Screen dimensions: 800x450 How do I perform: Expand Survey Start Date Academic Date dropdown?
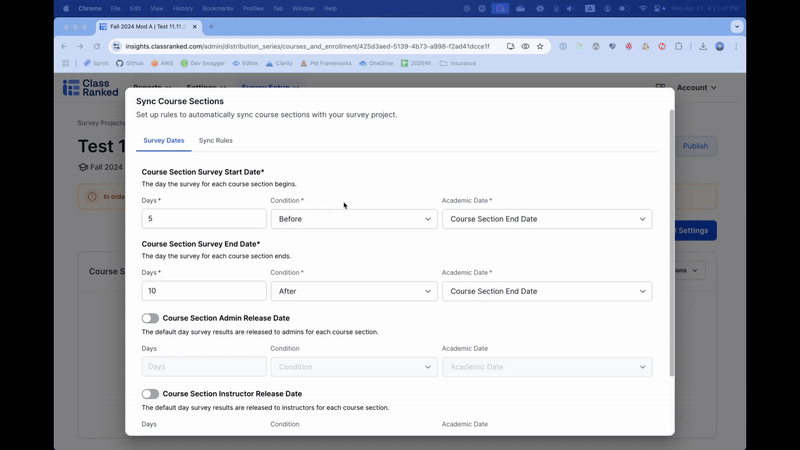(546, 219)
